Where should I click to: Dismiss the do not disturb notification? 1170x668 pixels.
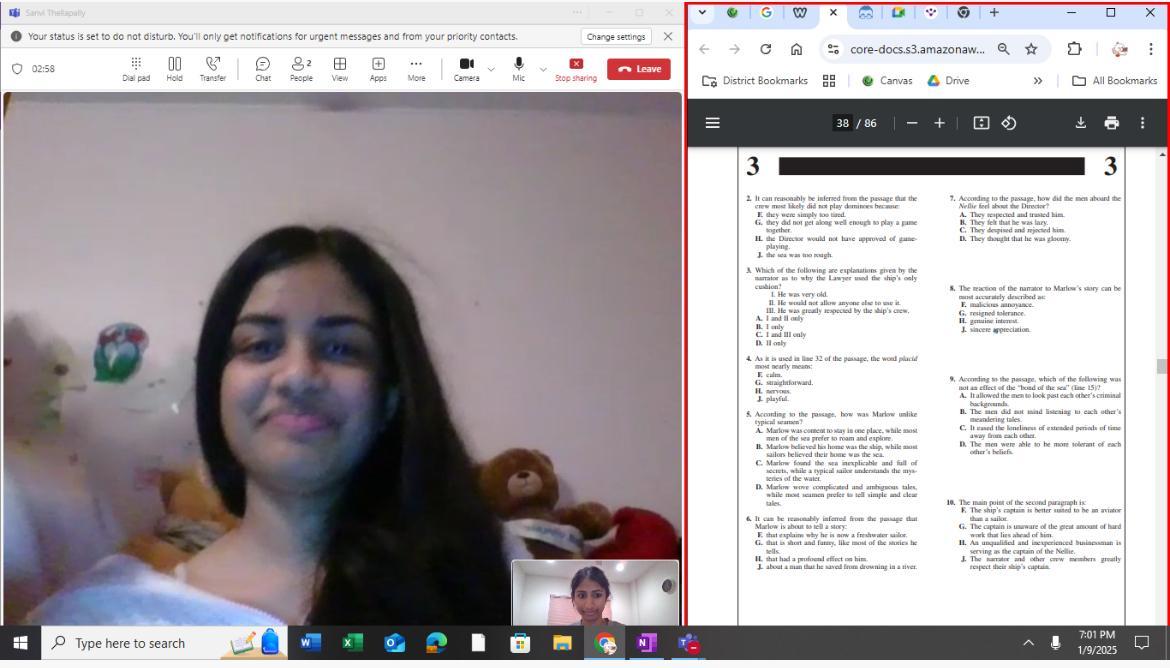[668, 37]
